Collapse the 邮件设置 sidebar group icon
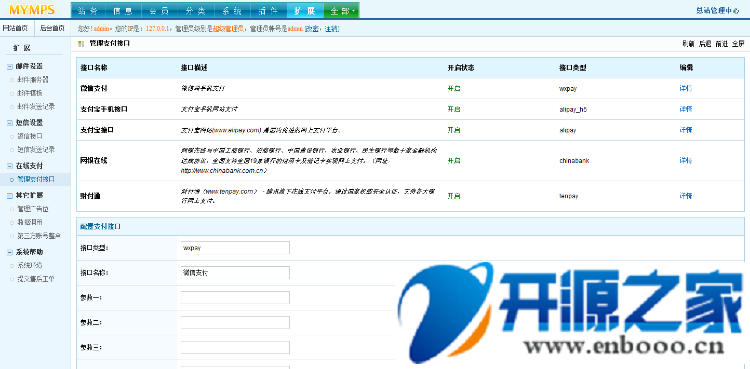Viewport: 750px width, 369px height. 10,67
